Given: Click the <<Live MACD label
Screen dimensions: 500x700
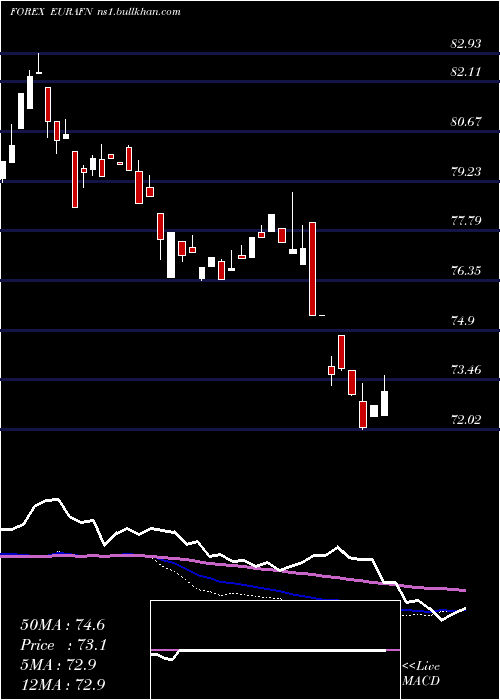Looking at the screenshot, I should click(x=421, y=674).
